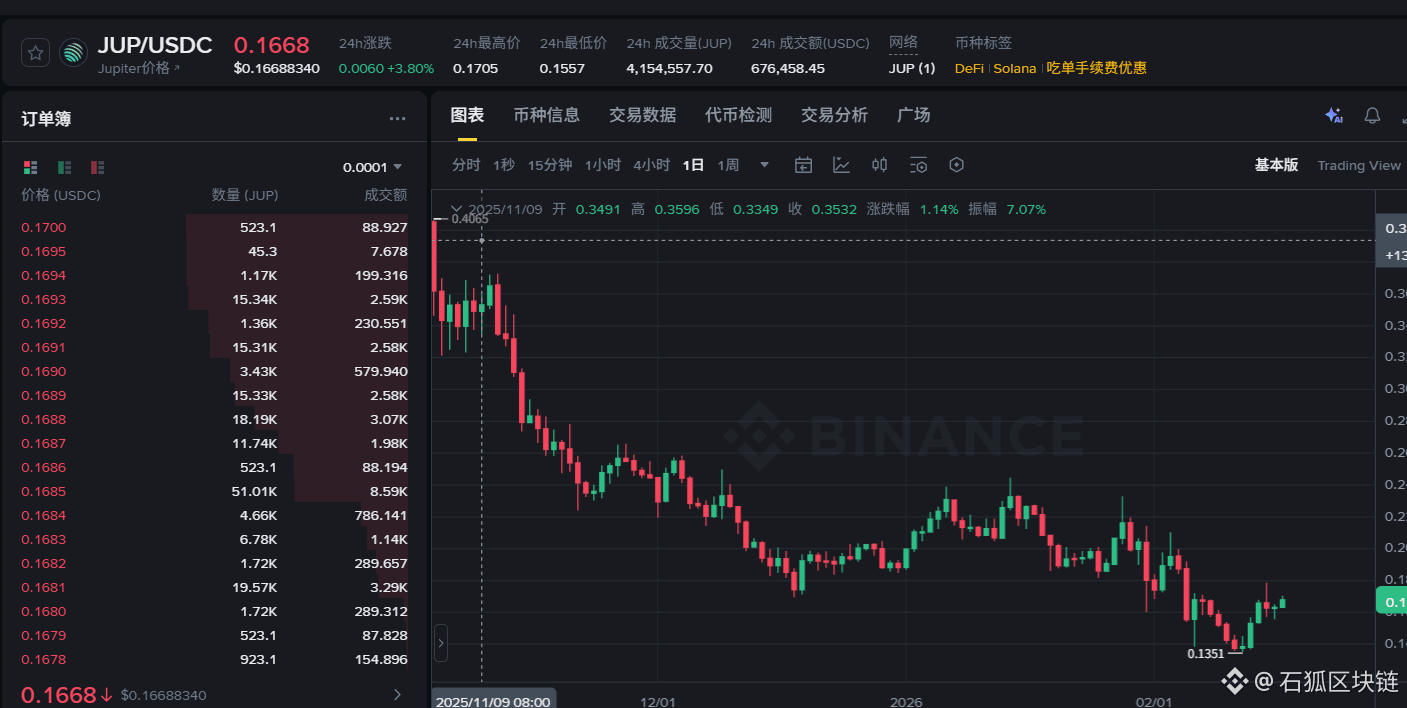Open the technical indicators line-chart icon
Image resolution: width=1407 pixels, height=708 pixels.
click(x=841, y=165)
